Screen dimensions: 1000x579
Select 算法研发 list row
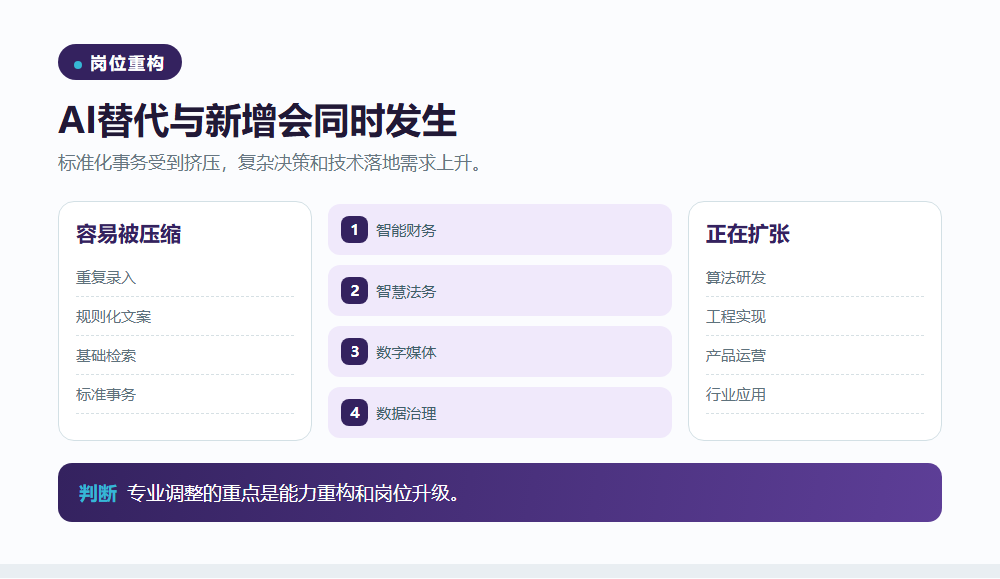click(x=814, y=278)
